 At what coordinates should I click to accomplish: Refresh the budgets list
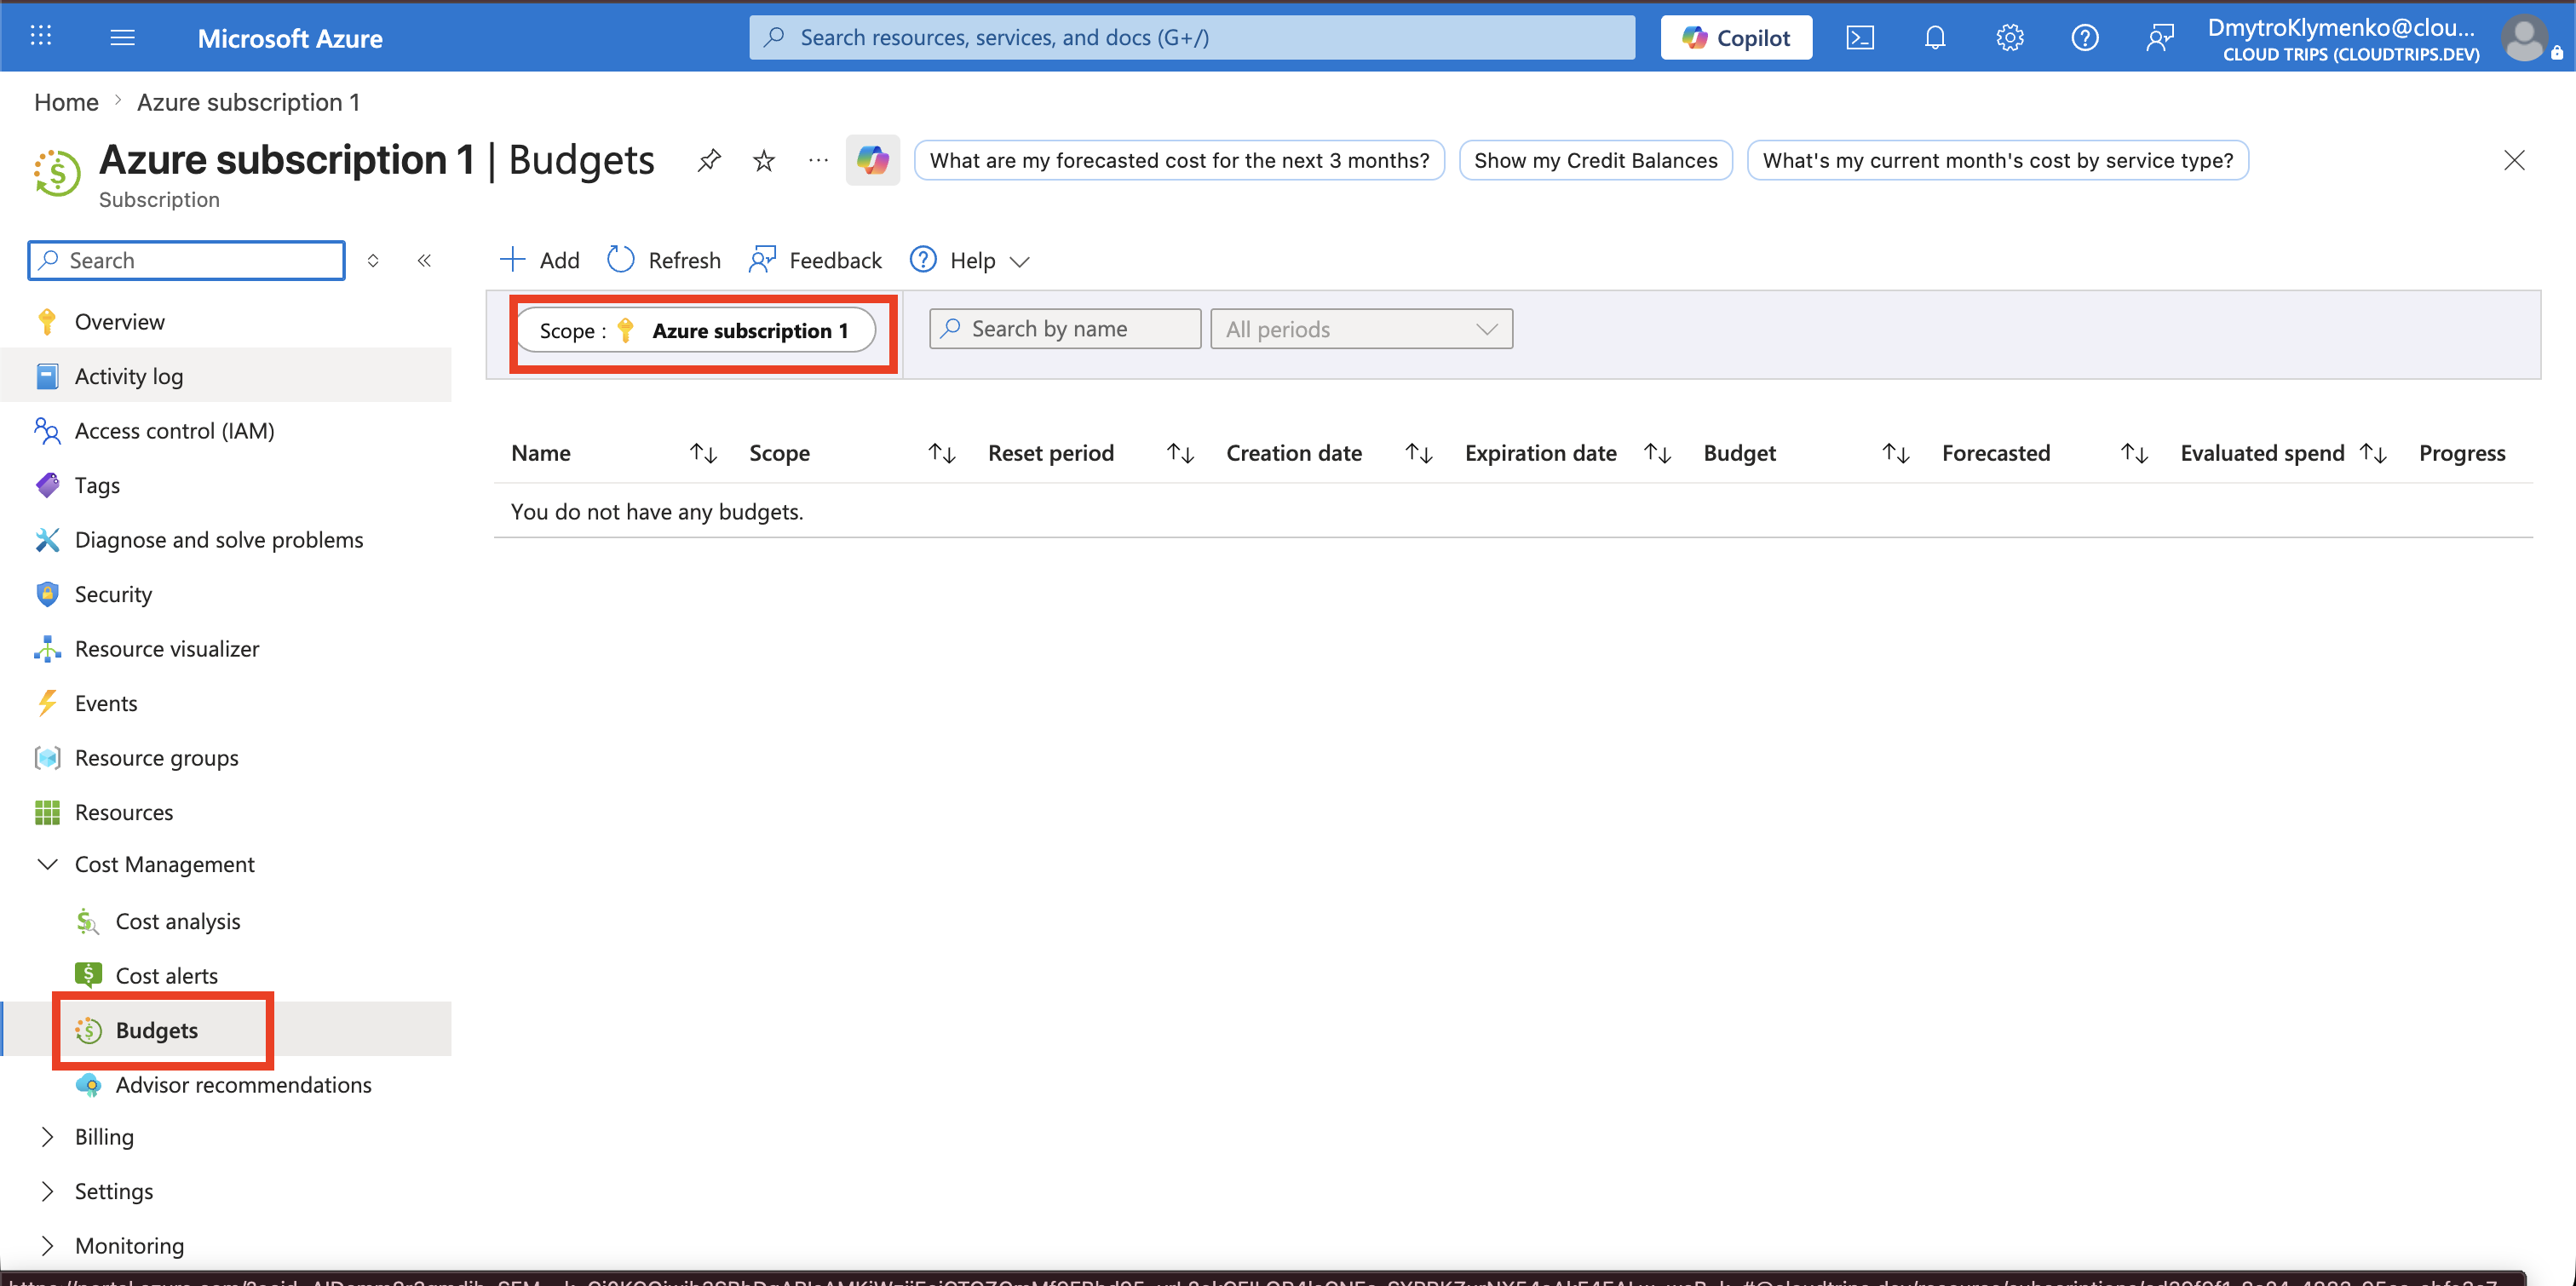point(664,260)
